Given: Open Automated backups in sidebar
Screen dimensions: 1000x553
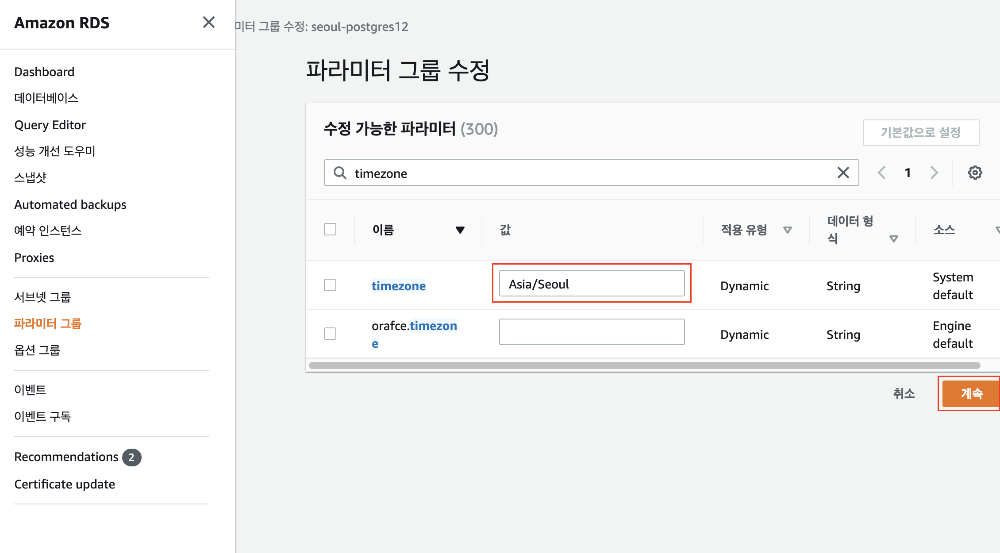Looking at the screenshot, I should coord(70,204).
